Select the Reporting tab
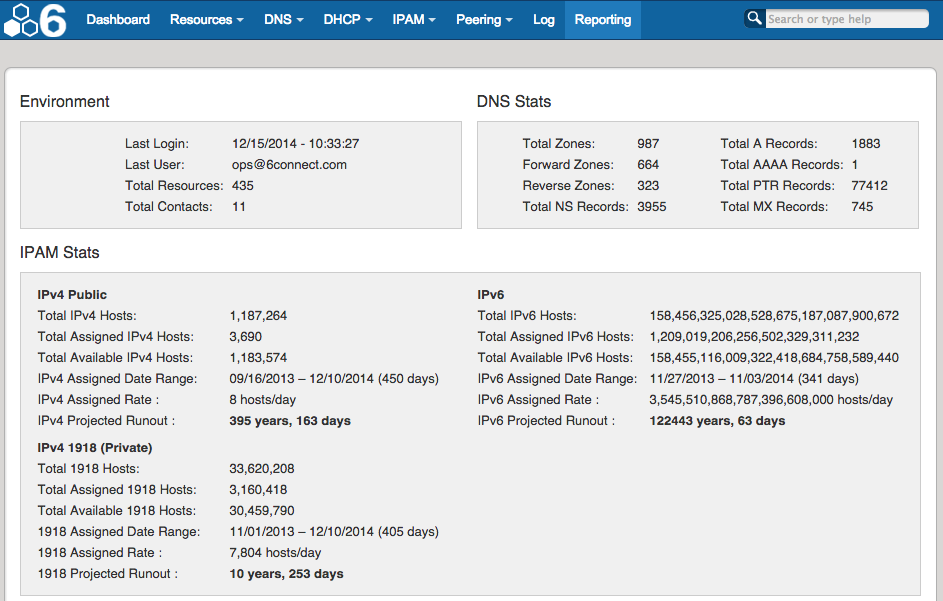Viewport: 943px width, 601px height. 603,20
